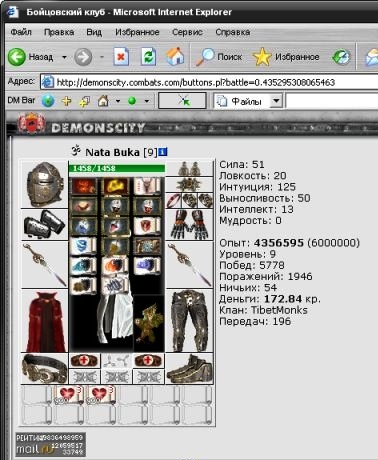Expand the Forward history dropdown arrow

[102, 57]
